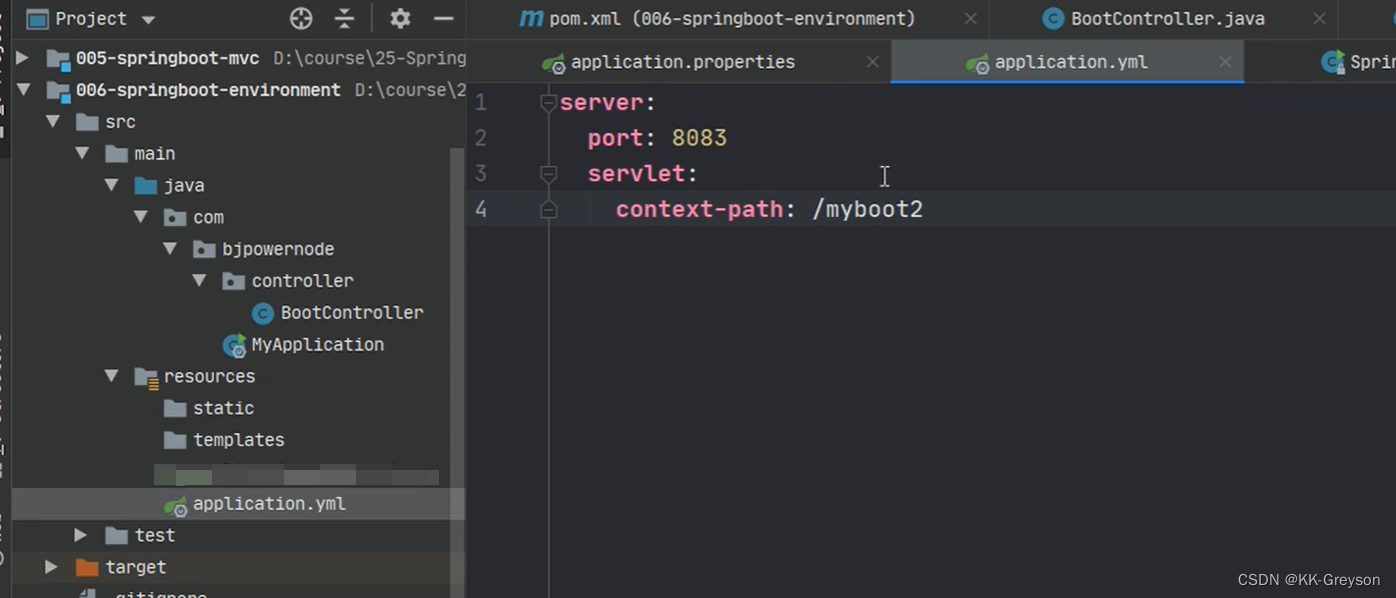Image resolution: width=1396 pixels, height=598 pixels.
Task: Click the Spring icon on application.properties tab
Action: (x=554, y=63)
